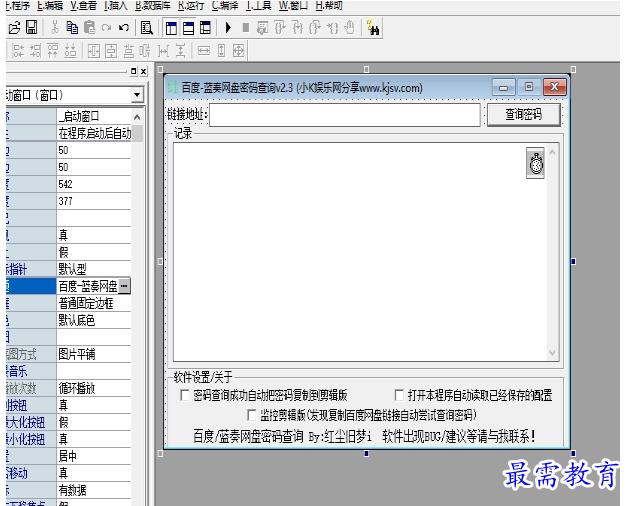Click the property list scroll-up arrow
Image resolution: width=627 pixels, height=506 pixels.
tap(137, 117)
